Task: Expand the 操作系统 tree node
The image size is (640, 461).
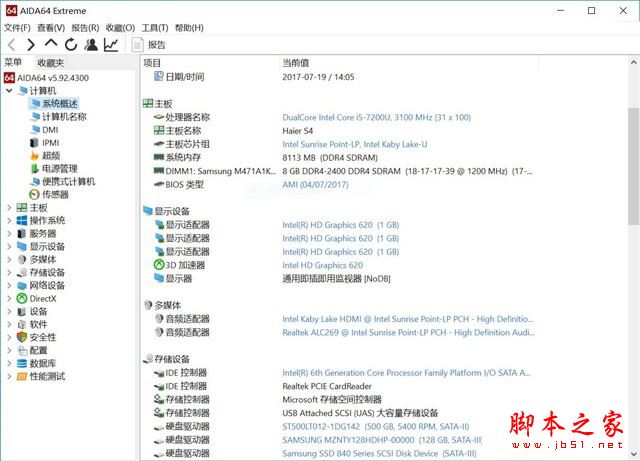Action: (x=9, y=220)
